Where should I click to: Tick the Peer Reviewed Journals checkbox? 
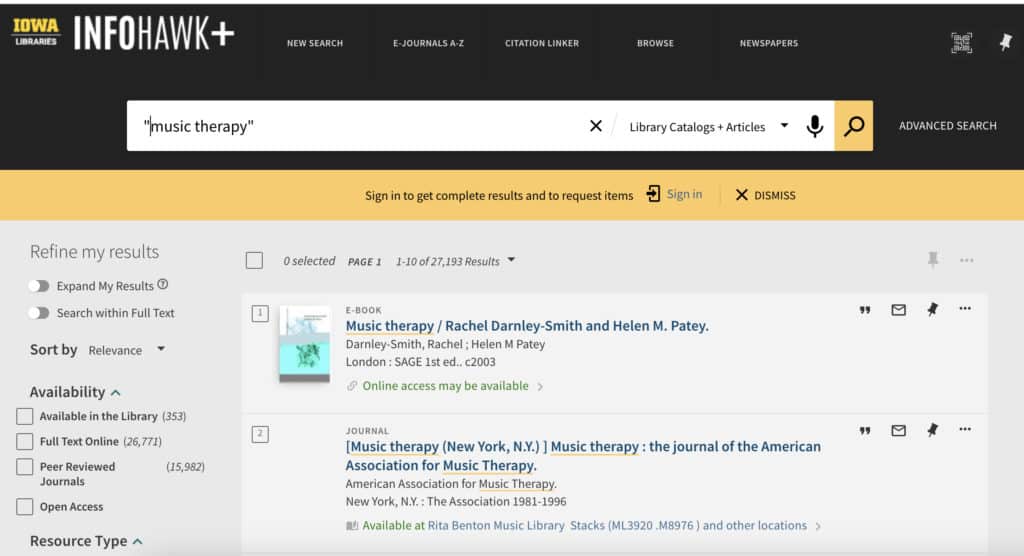(25, 467)
